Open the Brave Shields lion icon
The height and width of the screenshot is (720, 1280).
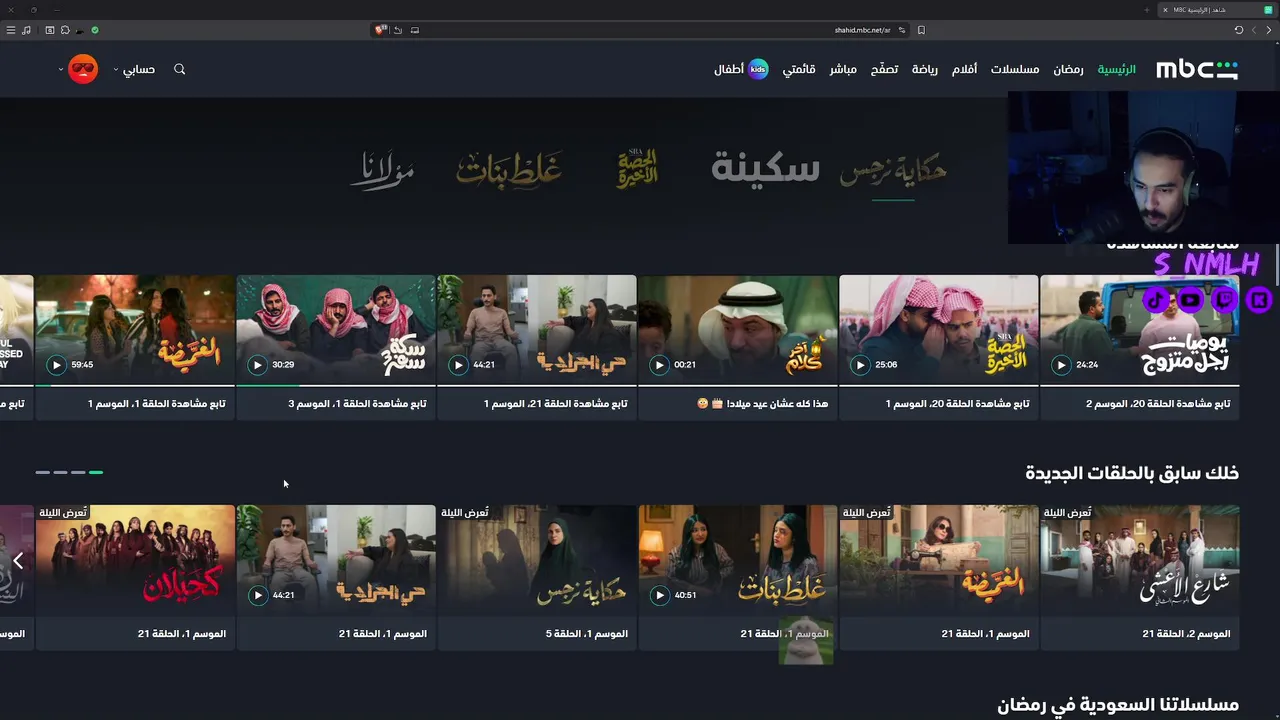pyautogui.click(x=380, y=30)
